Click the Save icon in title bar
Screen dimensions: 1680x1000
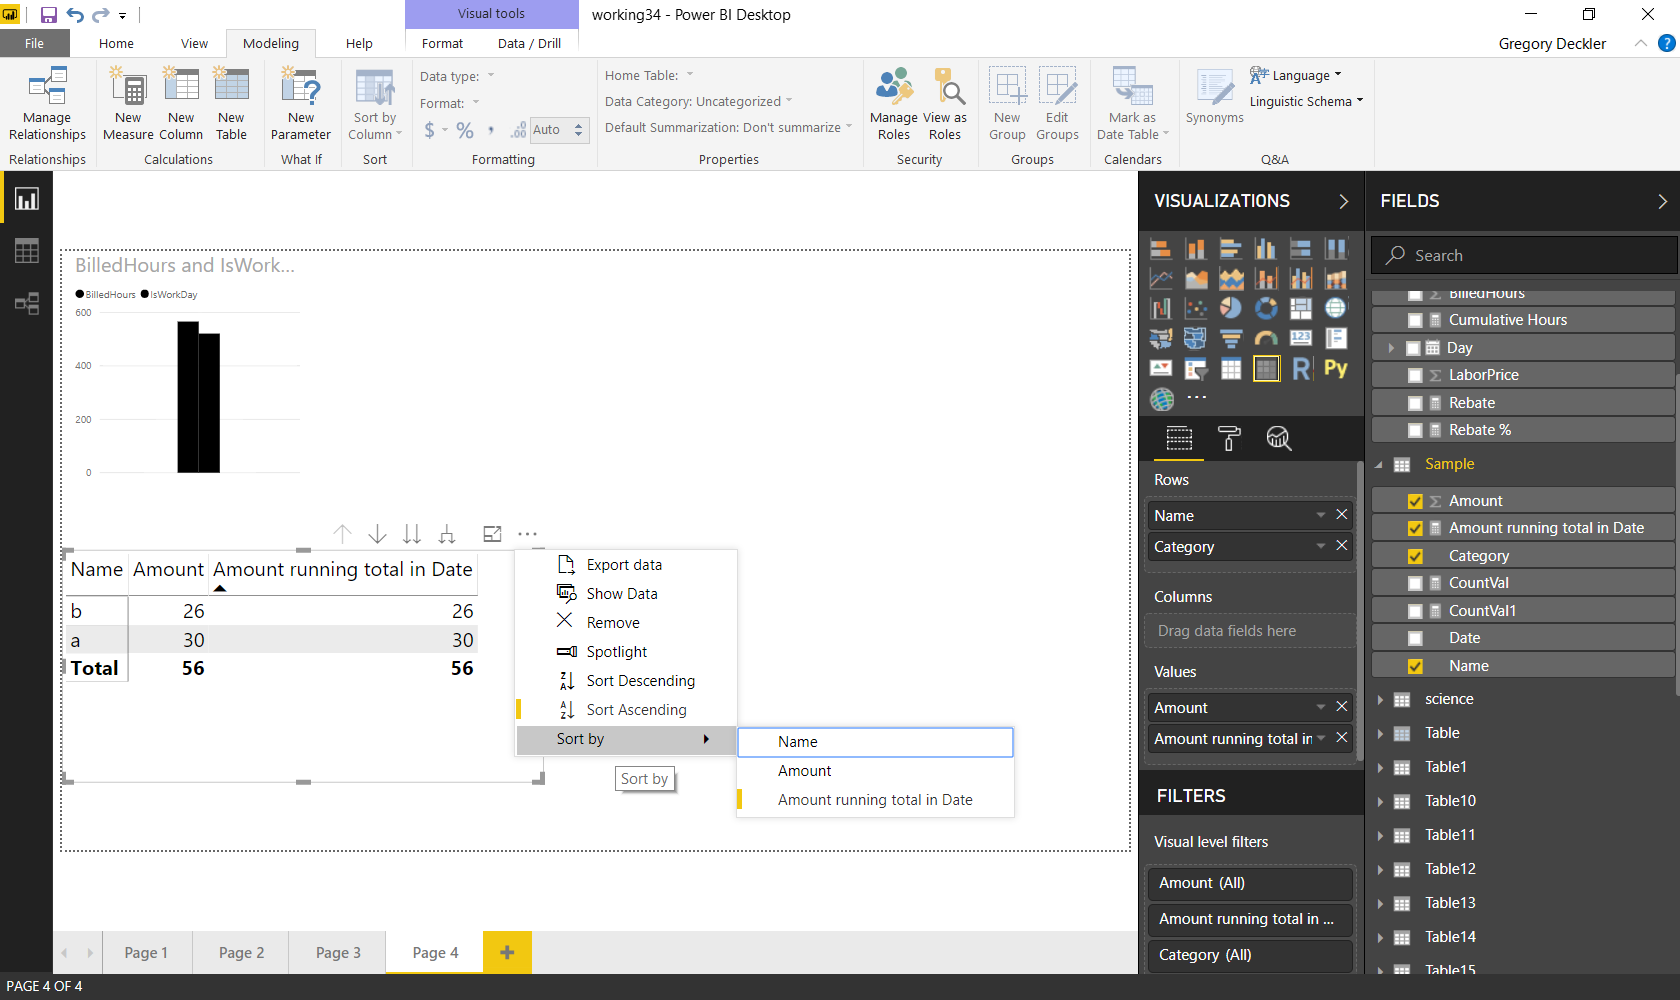tap(49, 15)
